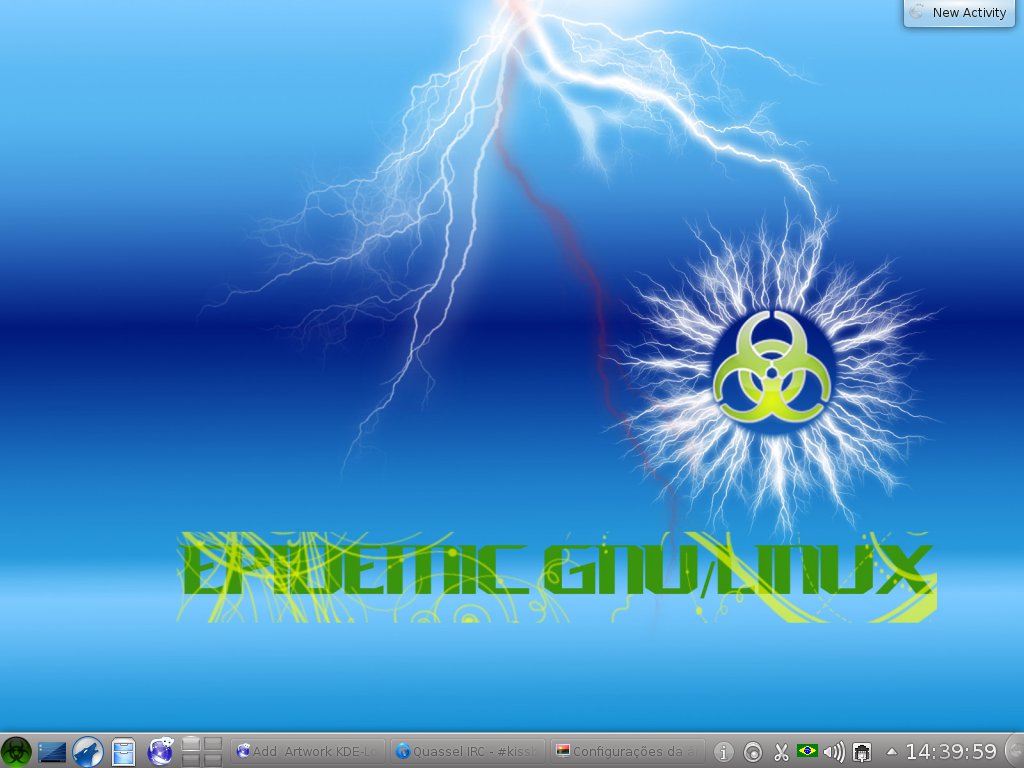Screen dimensions: 1024x768
Task: Launch Konqueror globe icon in panel
Action: [x=159, y=752]
